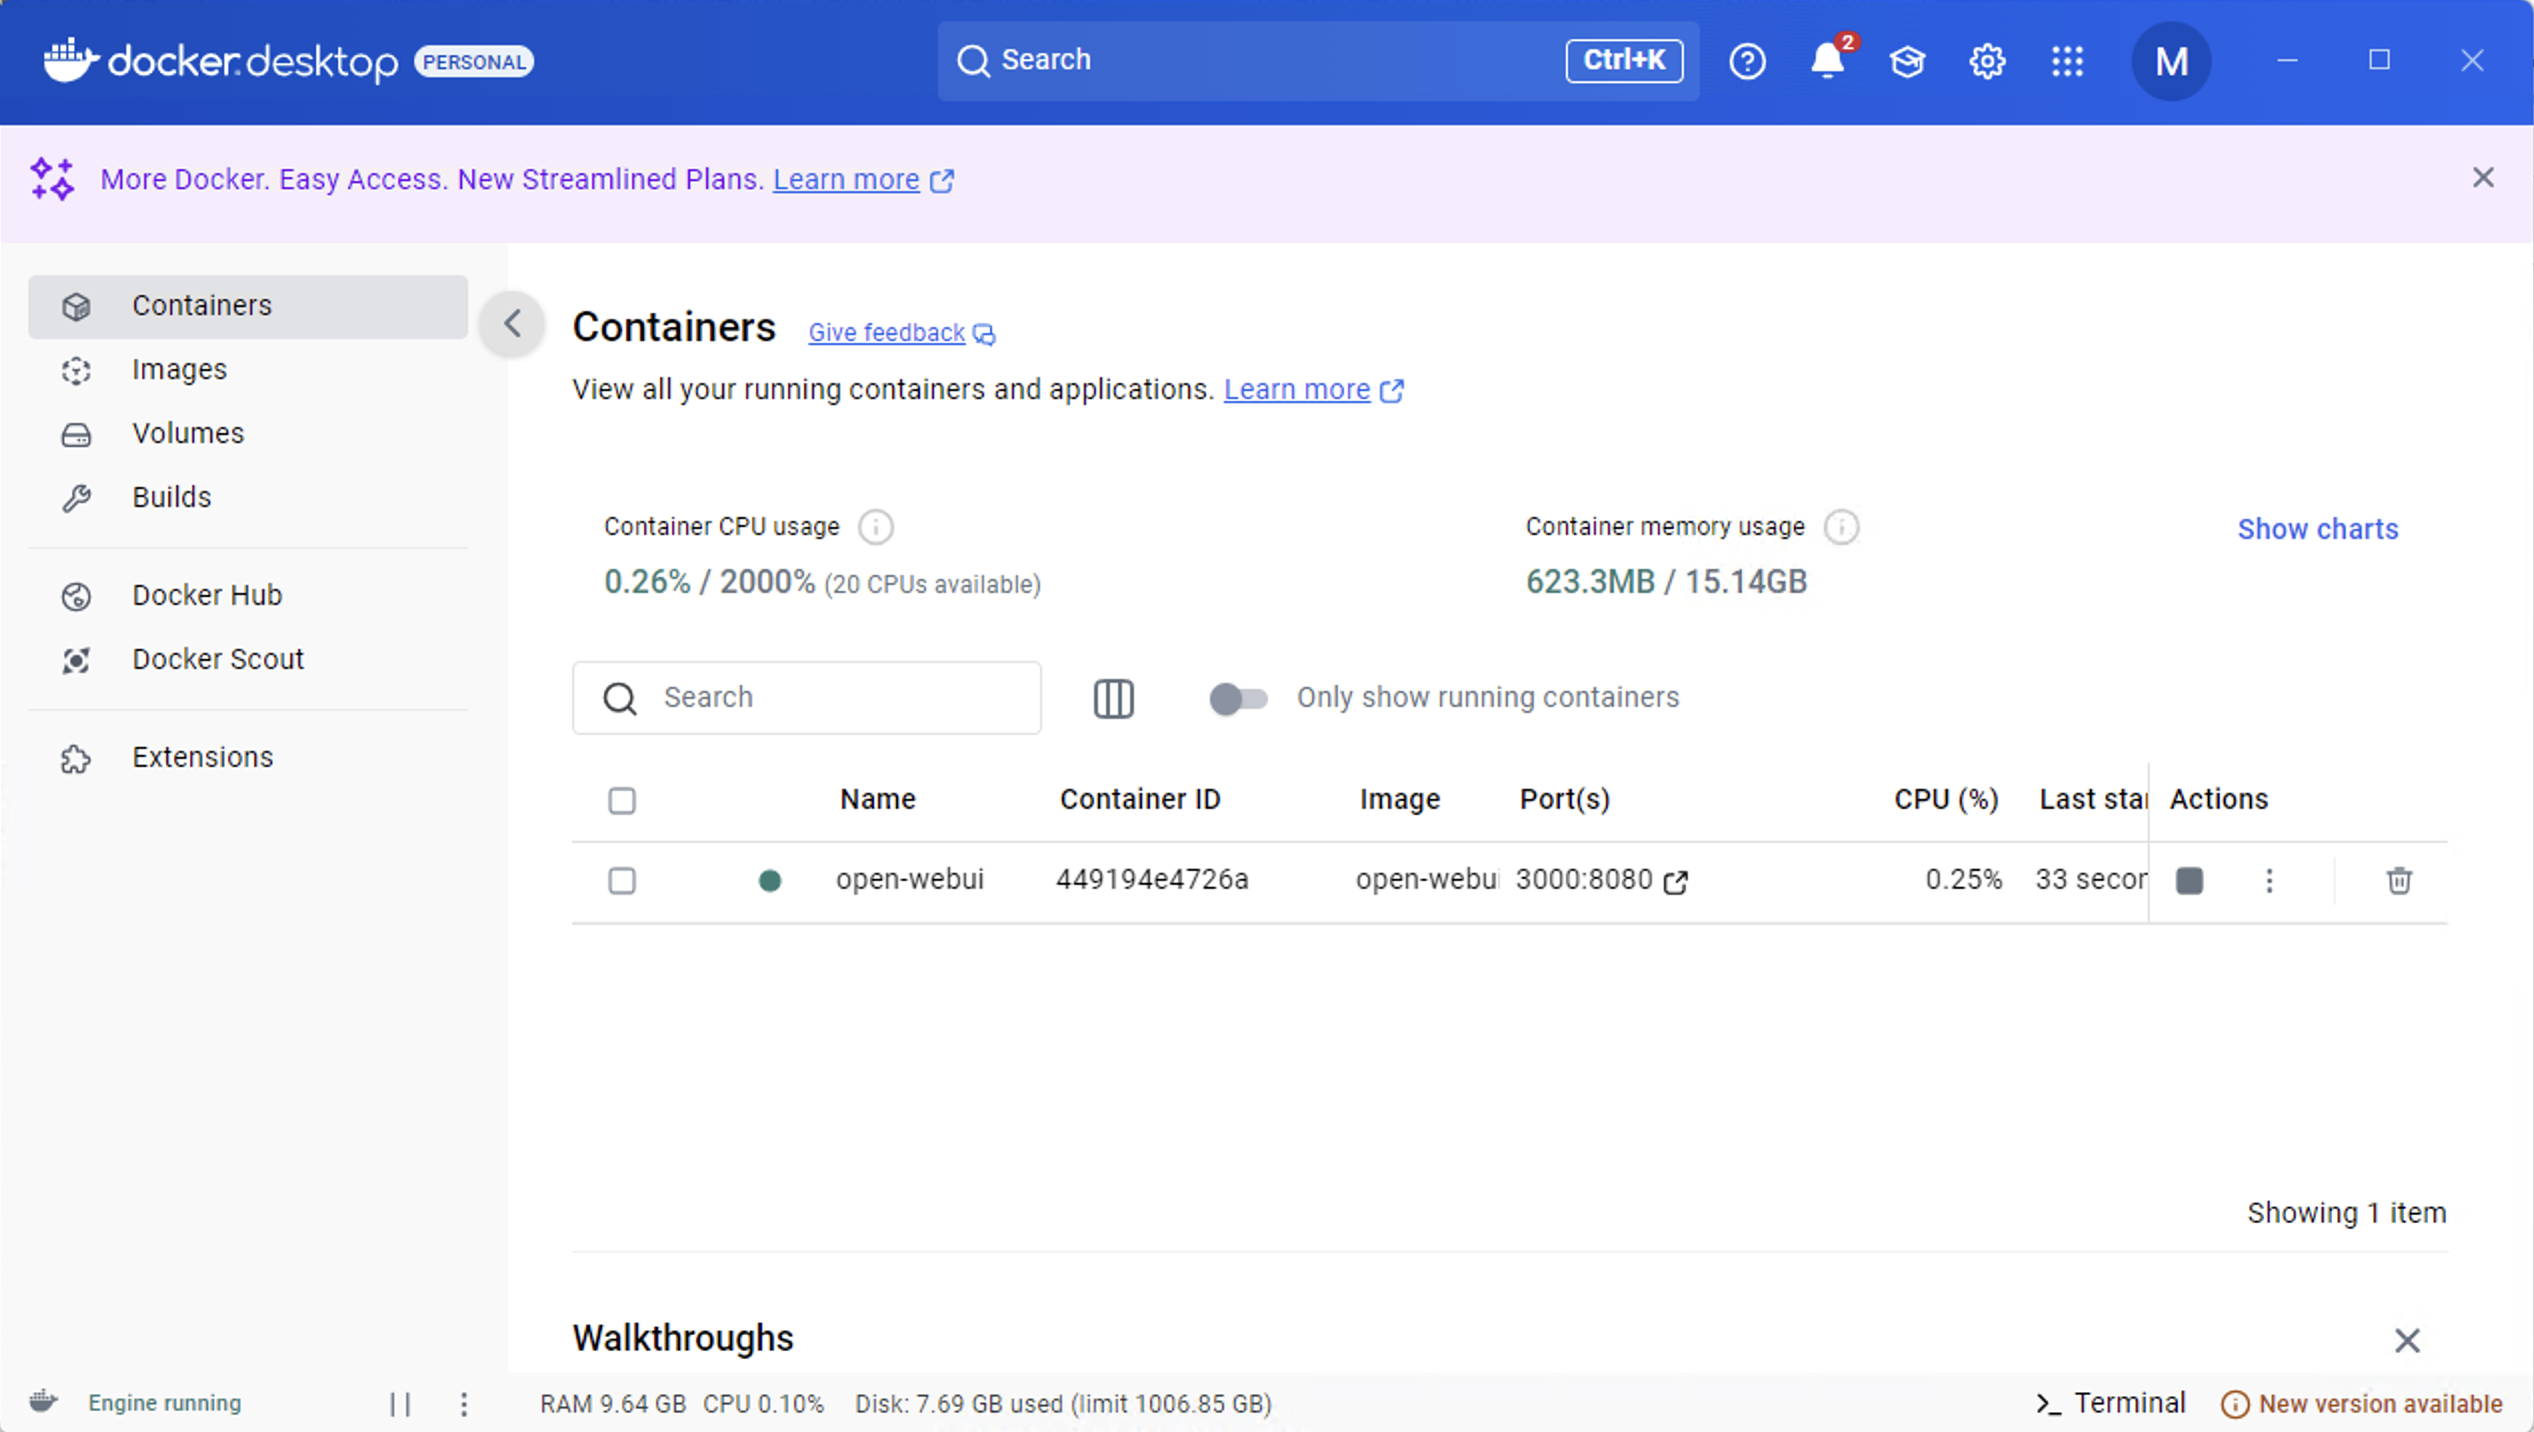The height and width of the screenshot is (1432, 2534).
Task: Go to Images in sidebar
Action: [179, 369]
